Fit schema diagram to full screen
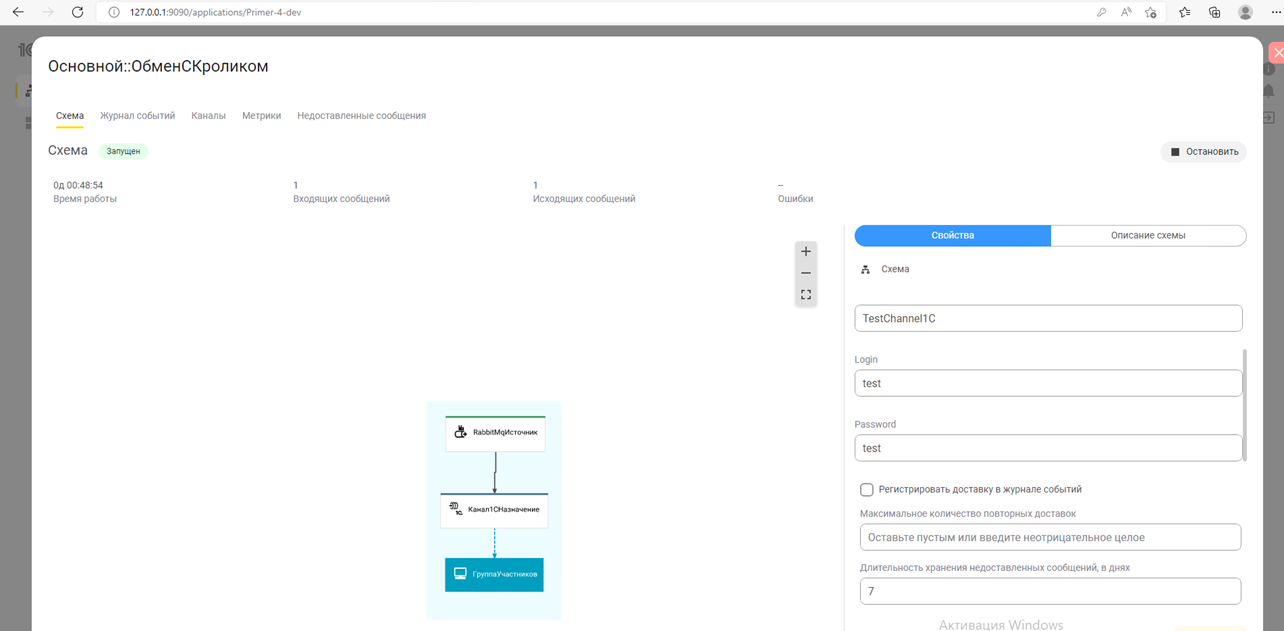The width and height of the screenshot is (1284, 631). 805,295
